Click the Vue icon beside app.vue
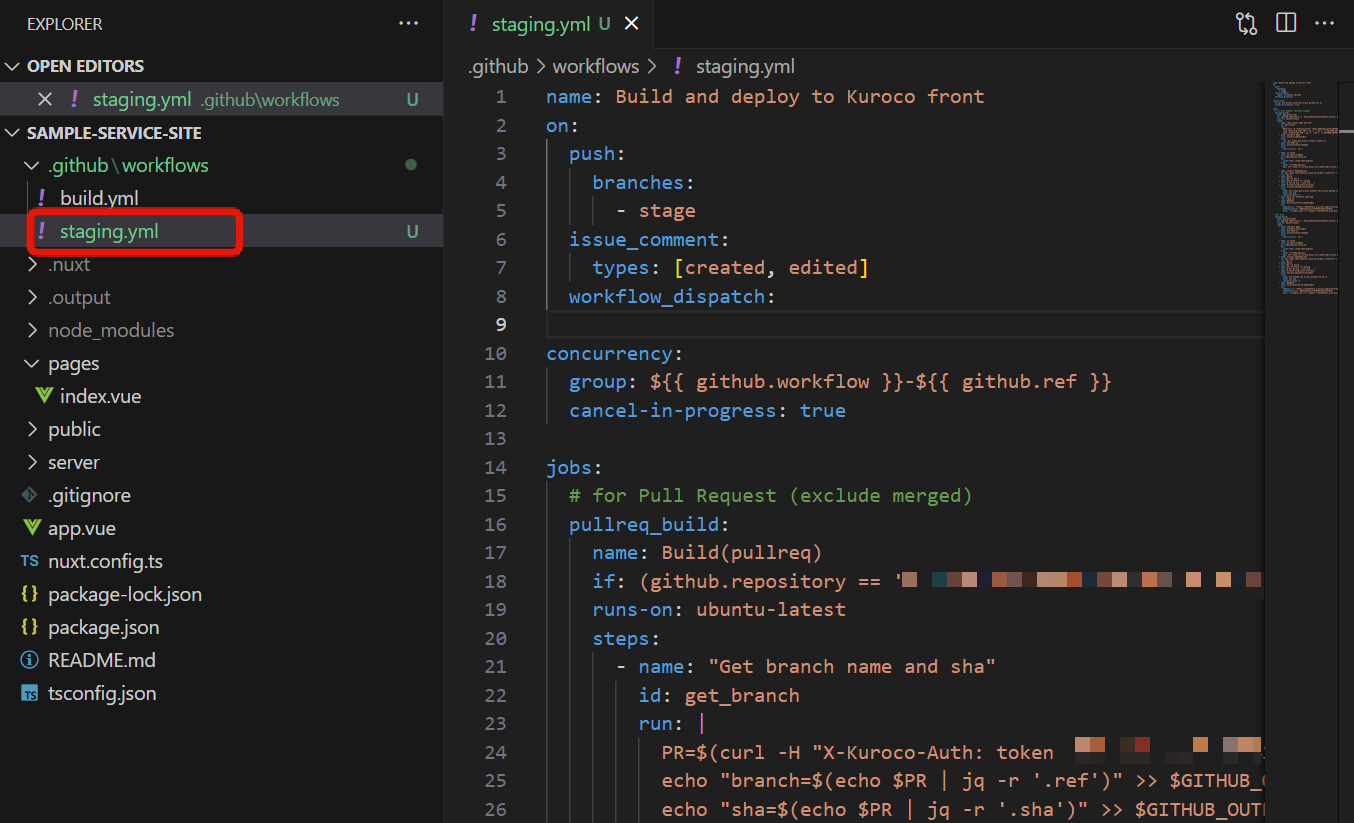The width and height of the screenshot is (1354, 823). point(30,528)
